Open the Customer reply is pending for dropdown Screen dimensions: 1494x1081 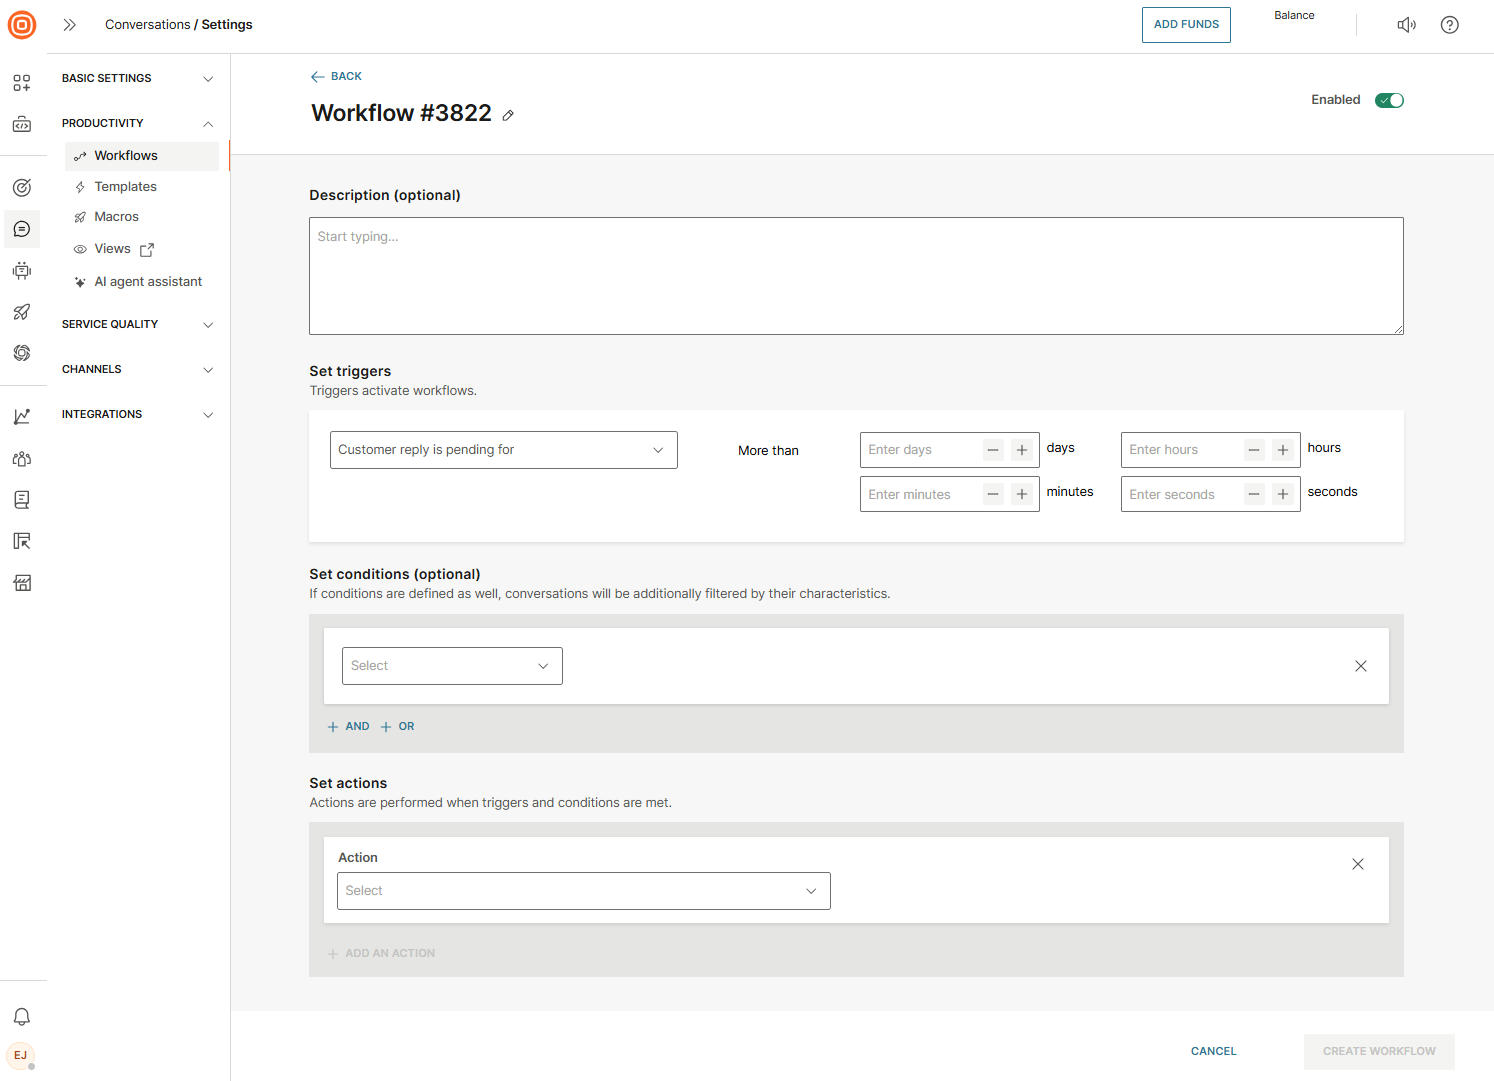(x=503, y=450)
